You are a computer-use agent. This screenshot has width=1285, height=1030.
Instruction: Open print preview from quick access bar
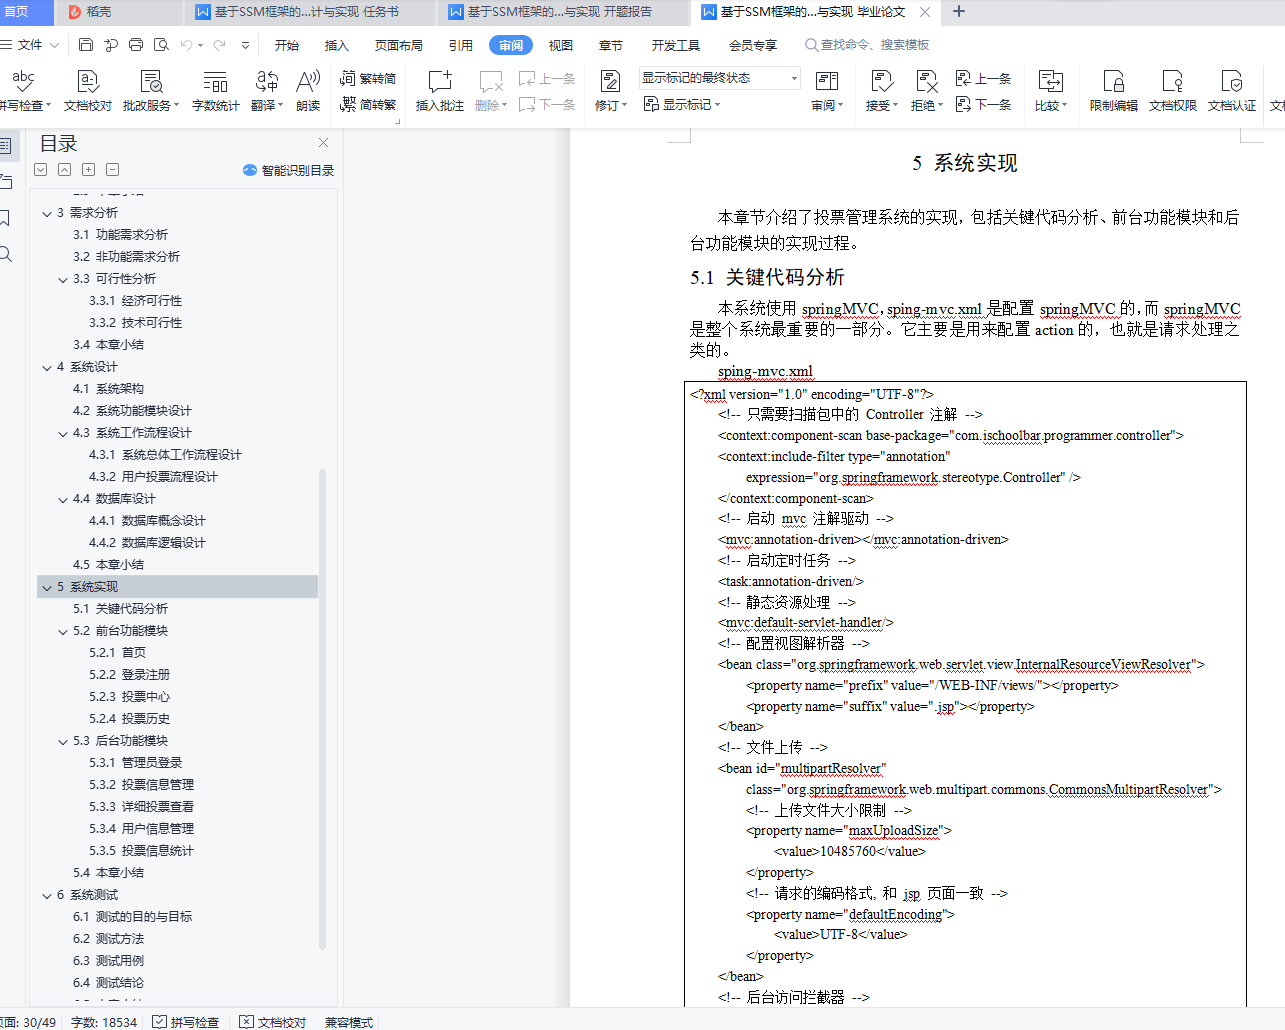click(160, 45)
